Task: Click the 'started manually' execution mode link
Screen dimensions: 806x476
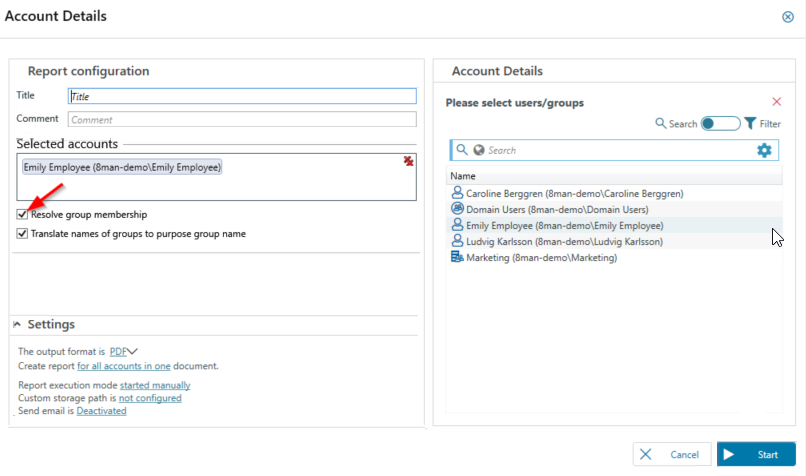Action: (155, 385)
